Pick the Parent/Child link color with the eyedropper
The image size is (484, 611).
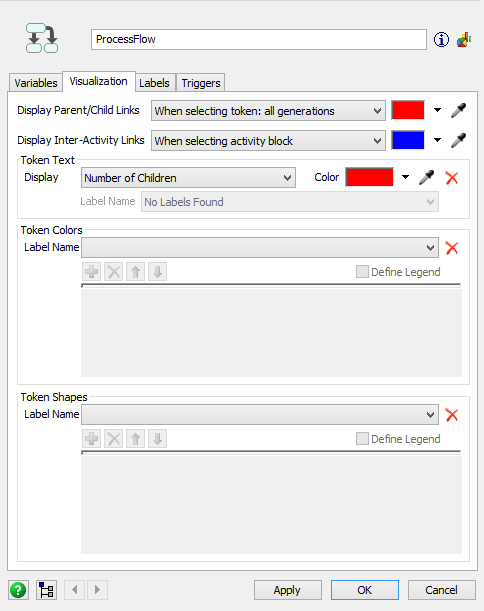(458, 110)
